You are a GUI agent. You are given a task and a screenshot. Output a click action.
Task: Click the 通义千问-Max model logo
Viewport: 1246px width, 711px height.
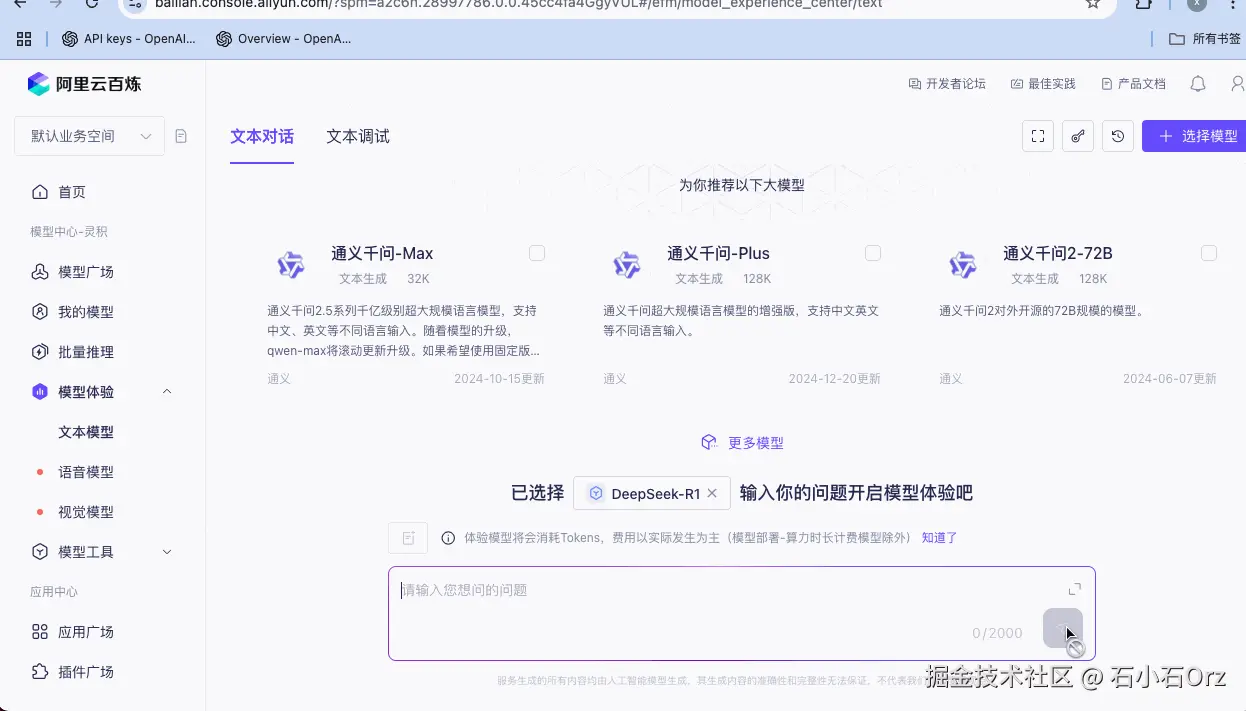(x=291, y=265)
